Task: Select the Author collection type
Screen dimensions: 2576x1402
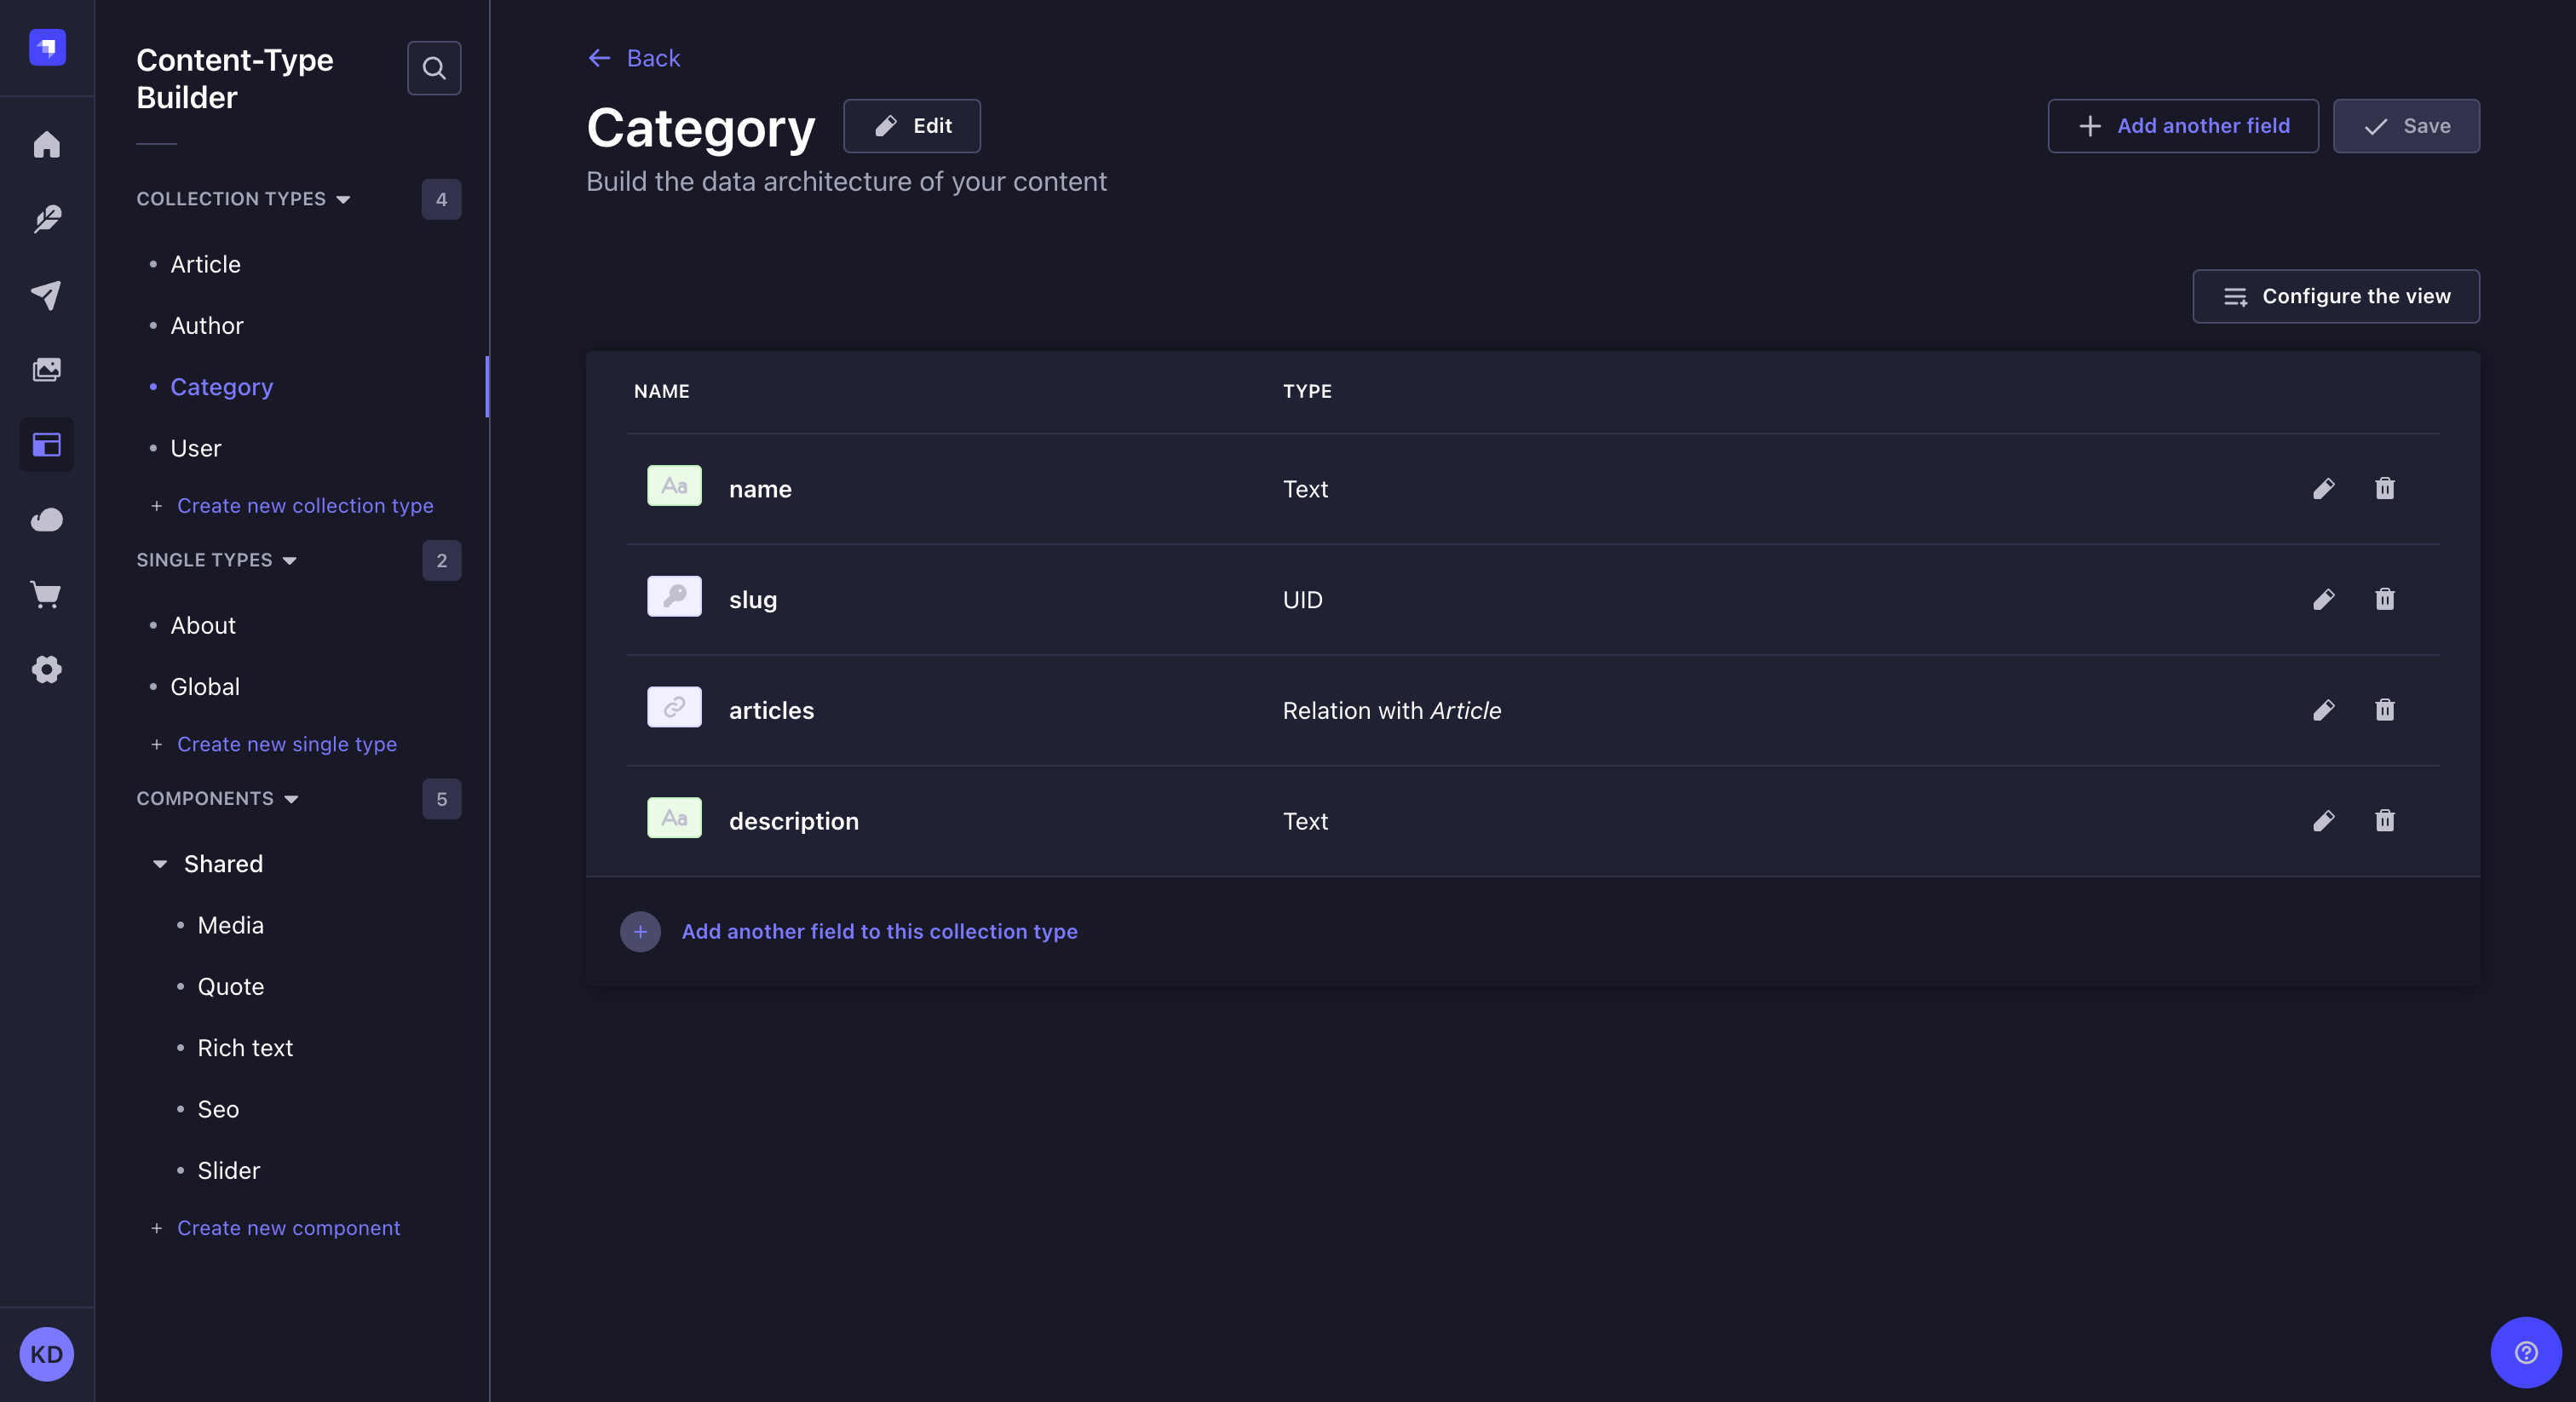Action: pos(206,325)
